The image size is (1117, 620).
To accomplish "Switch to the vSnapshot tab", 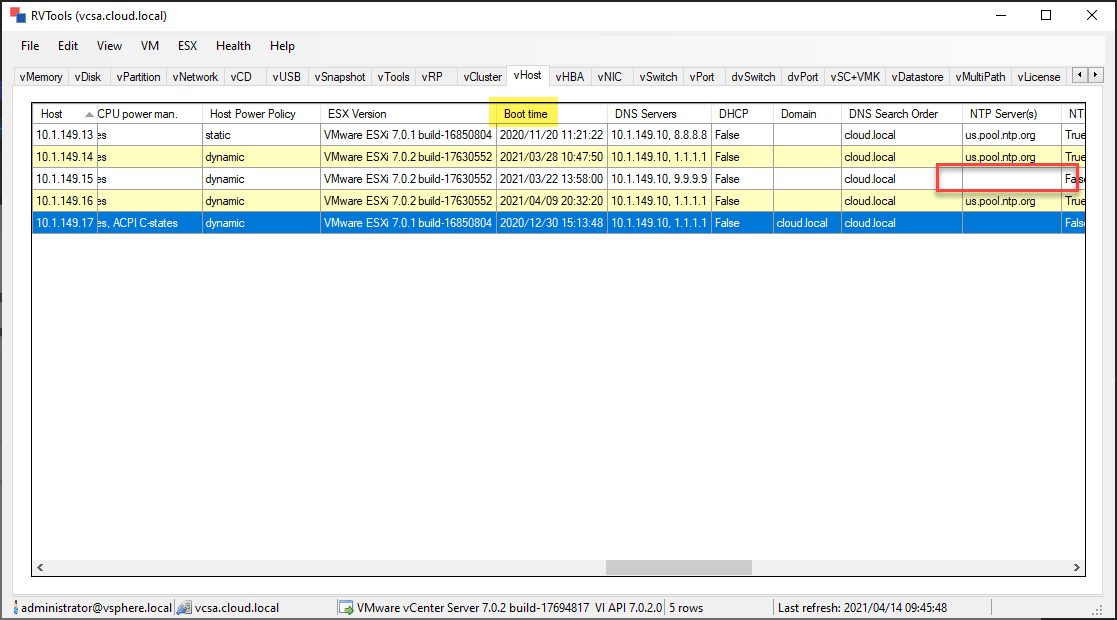I will coord(340,77).
